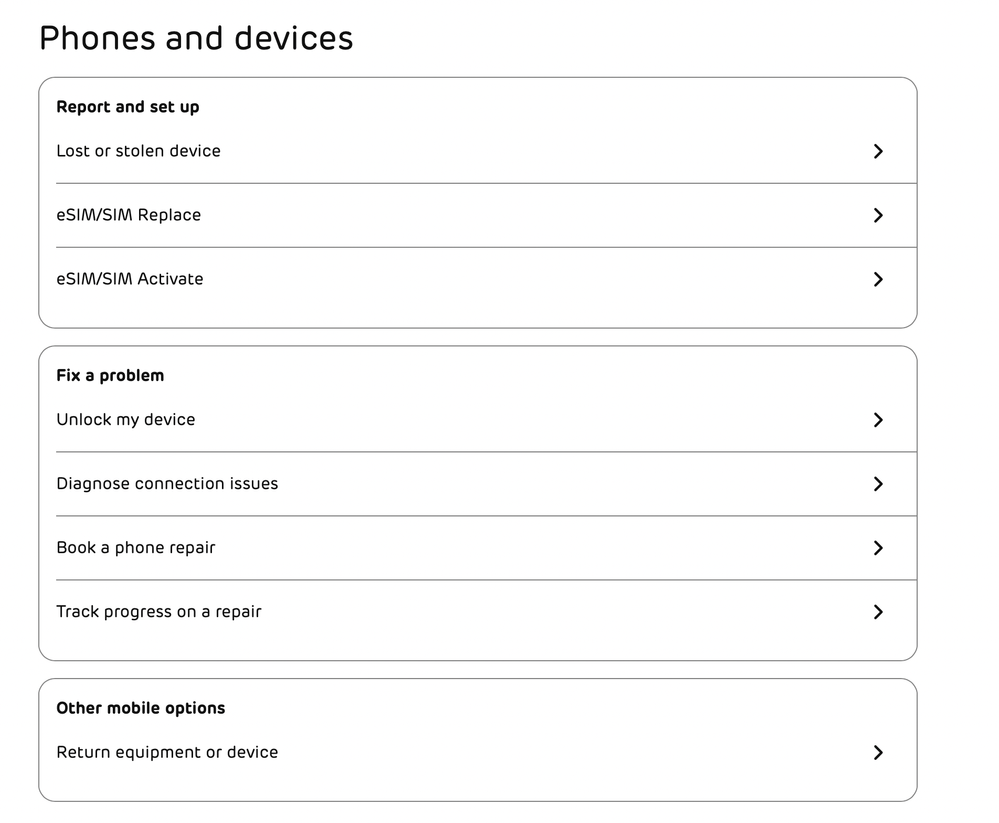Click chevron arrow beside Unlock my device
The width and height of the screenshot is (999, 823).
pyautogui.click(x=878, y=420)
